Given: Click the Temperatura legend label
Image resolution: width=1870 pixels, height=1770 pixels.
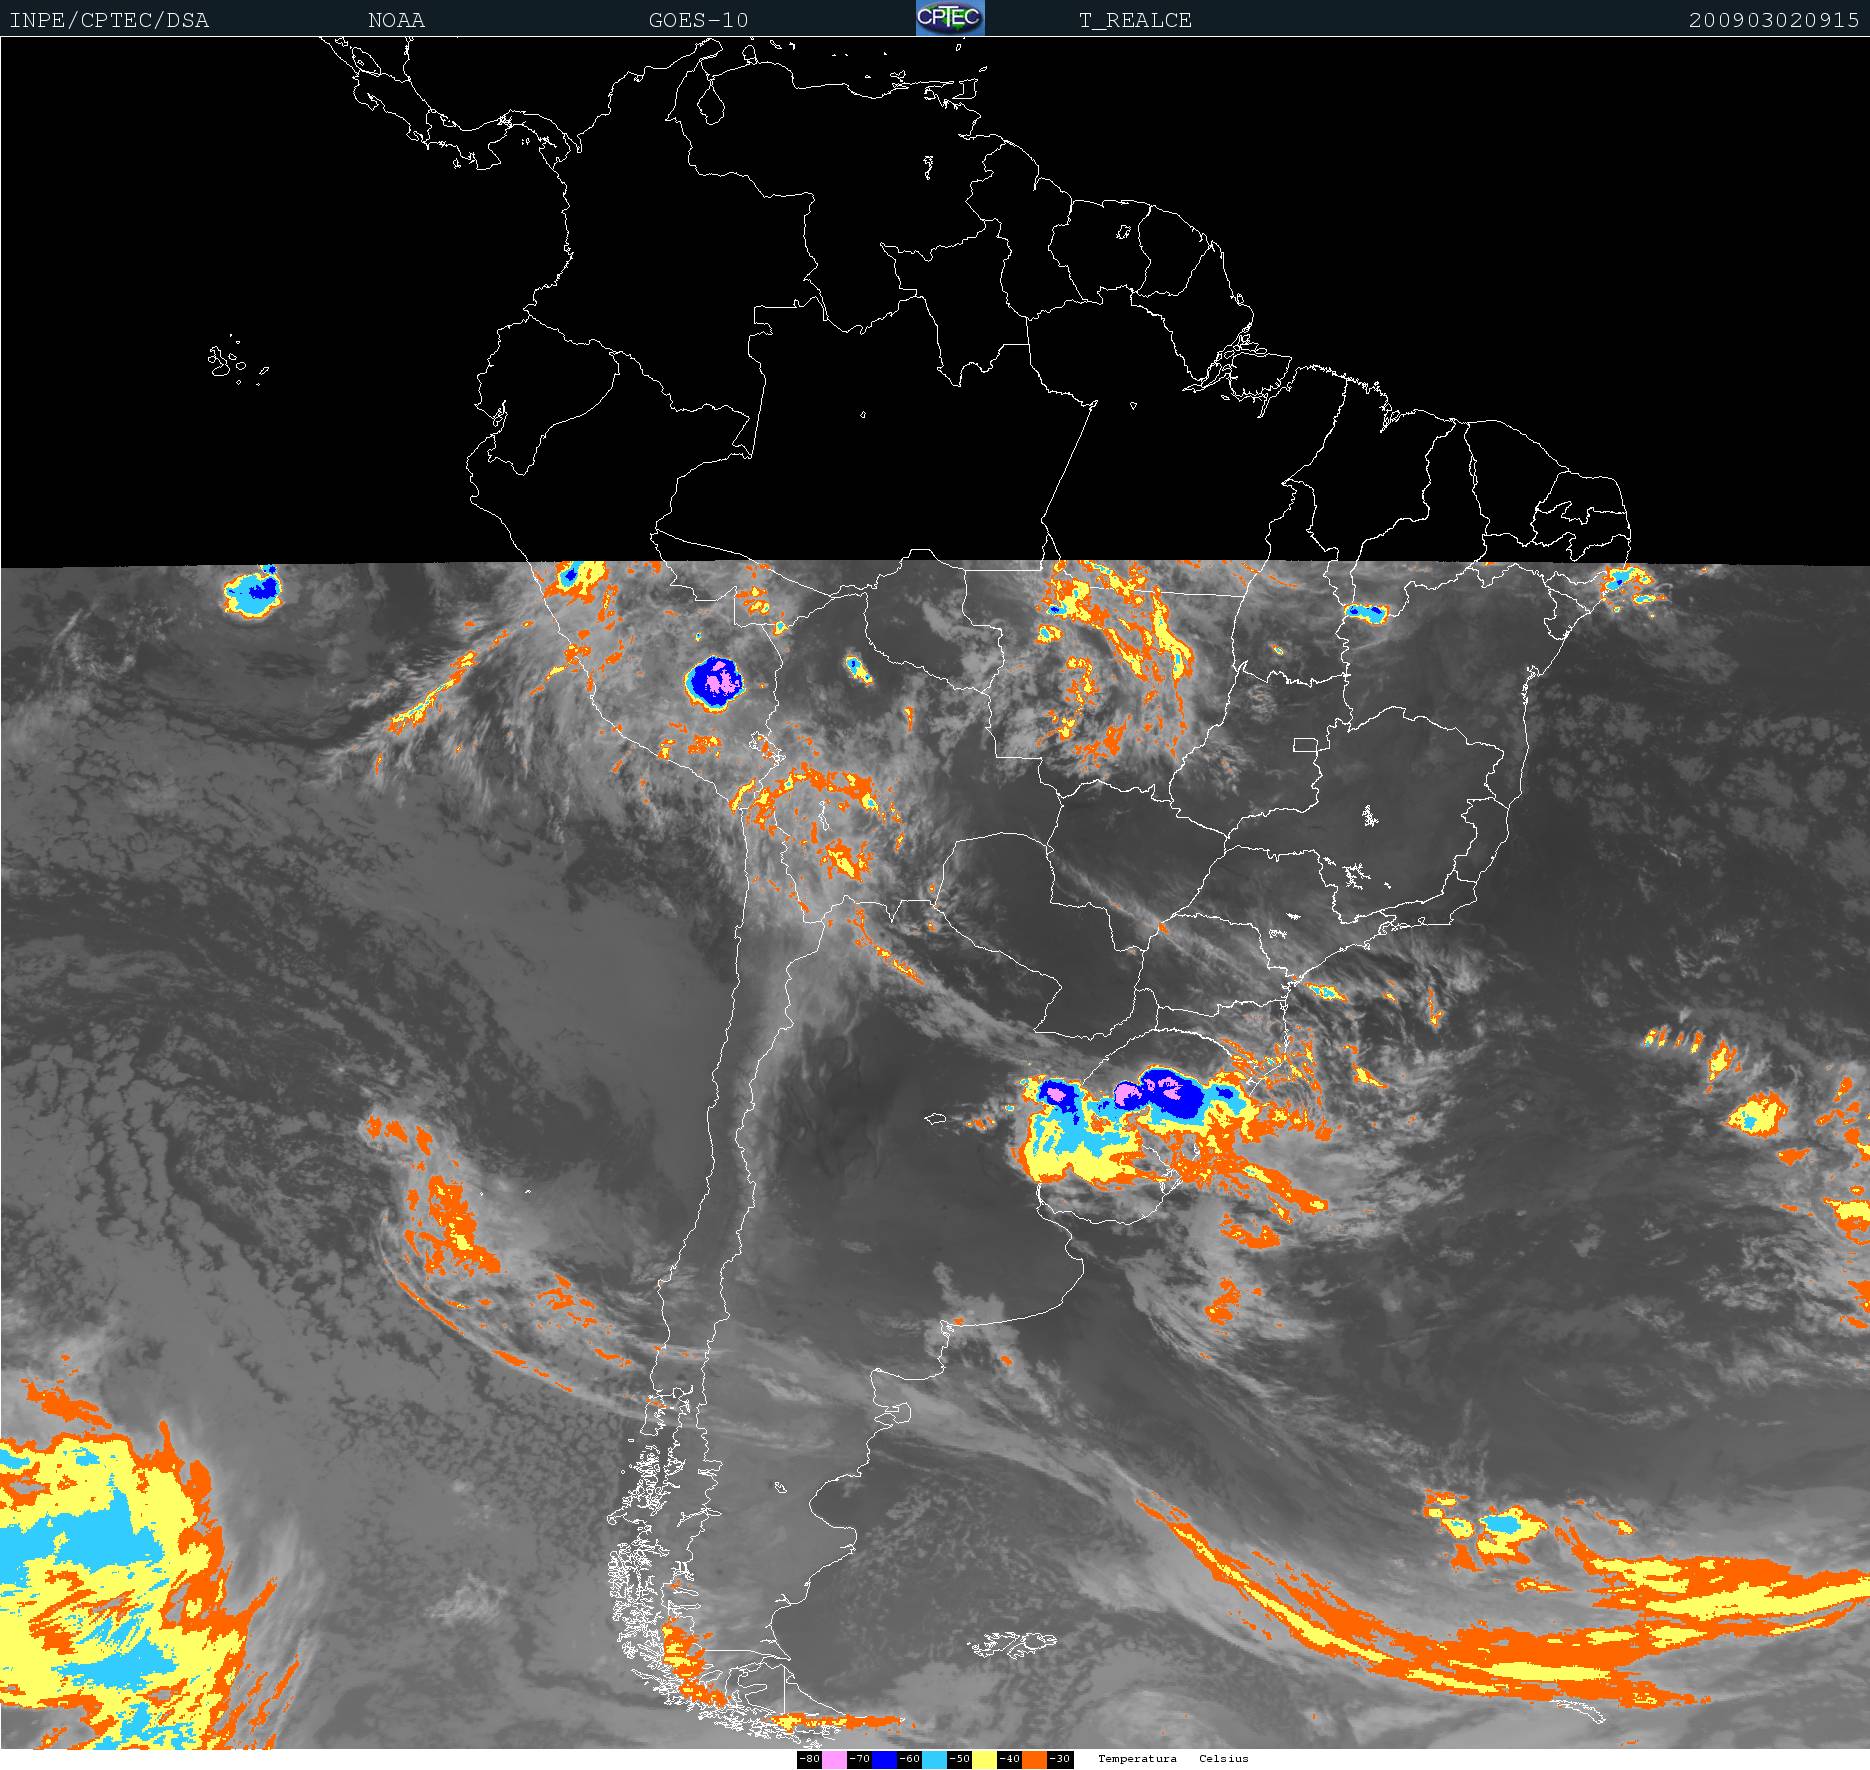Looking at the screenshot, I should tap(1137, 1758).
